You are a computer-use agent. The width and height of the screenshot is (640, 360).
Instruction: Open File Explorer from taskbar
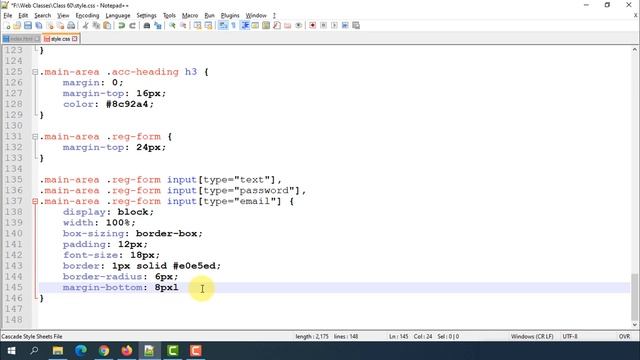[58, 351]
